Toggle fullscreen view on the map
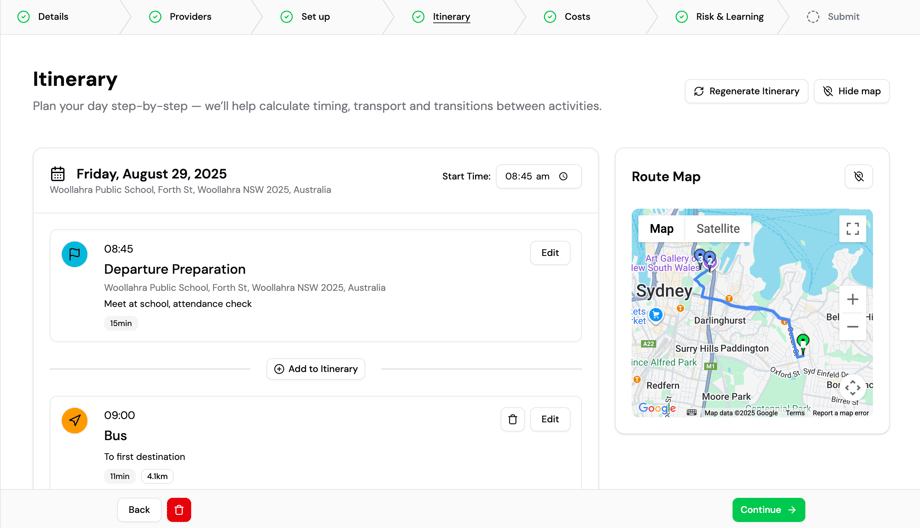The height and width of the screenshot is (528, 920). 852,229
